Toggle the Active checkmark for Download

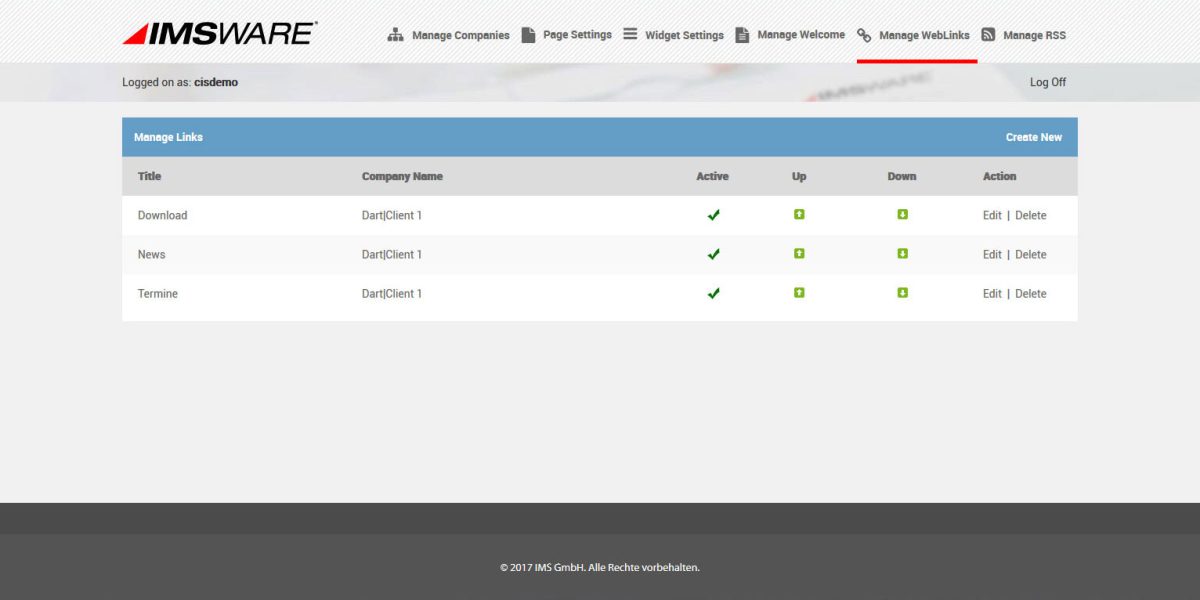click(x=713, y=215)
